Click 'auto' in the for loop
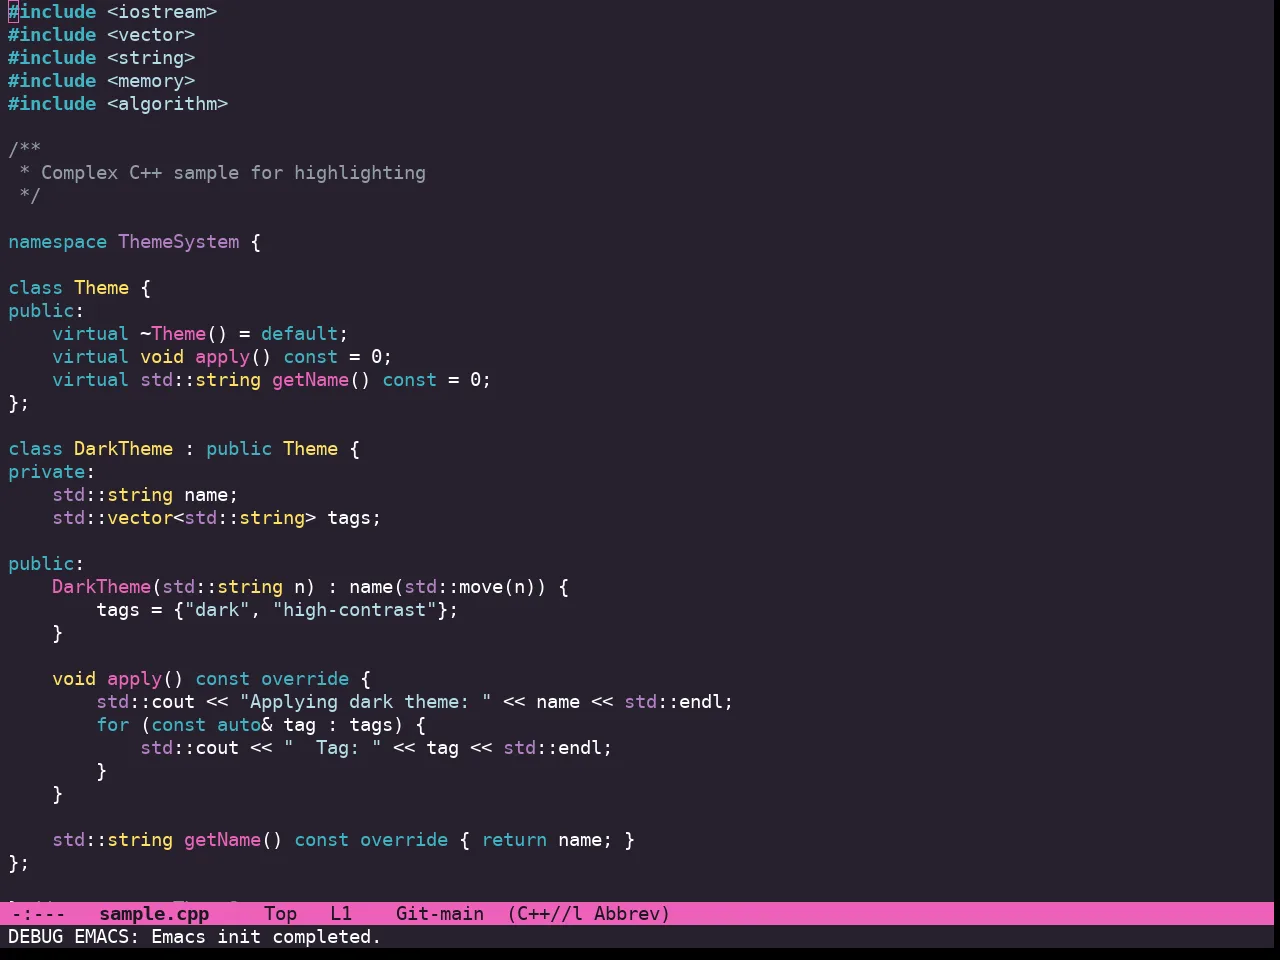Screen dimensions: 1280x960 [238, 725]
